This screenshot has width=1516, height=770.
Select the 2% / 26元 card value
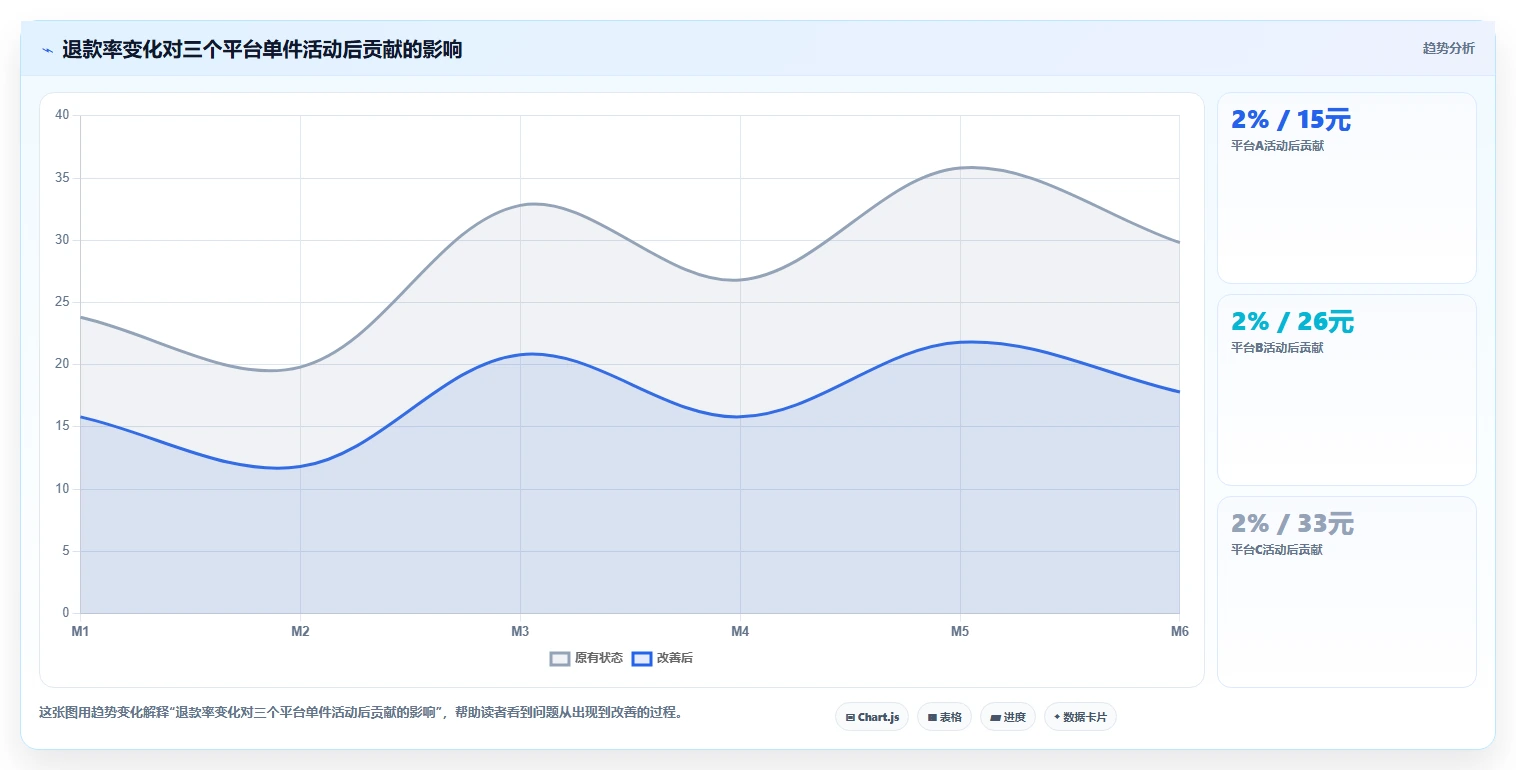[x=1292, y=322]
